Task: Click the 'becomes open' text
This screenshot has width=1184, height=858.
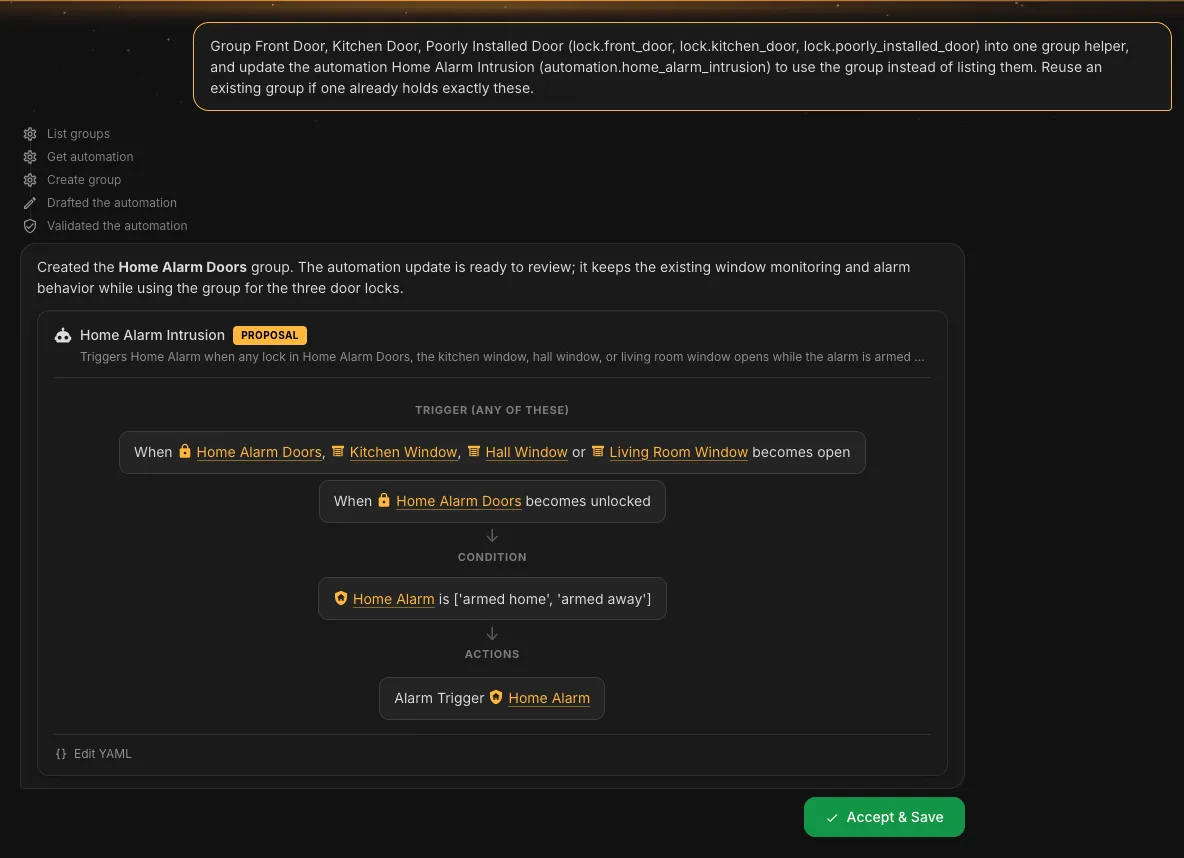Action: point(801,452)
